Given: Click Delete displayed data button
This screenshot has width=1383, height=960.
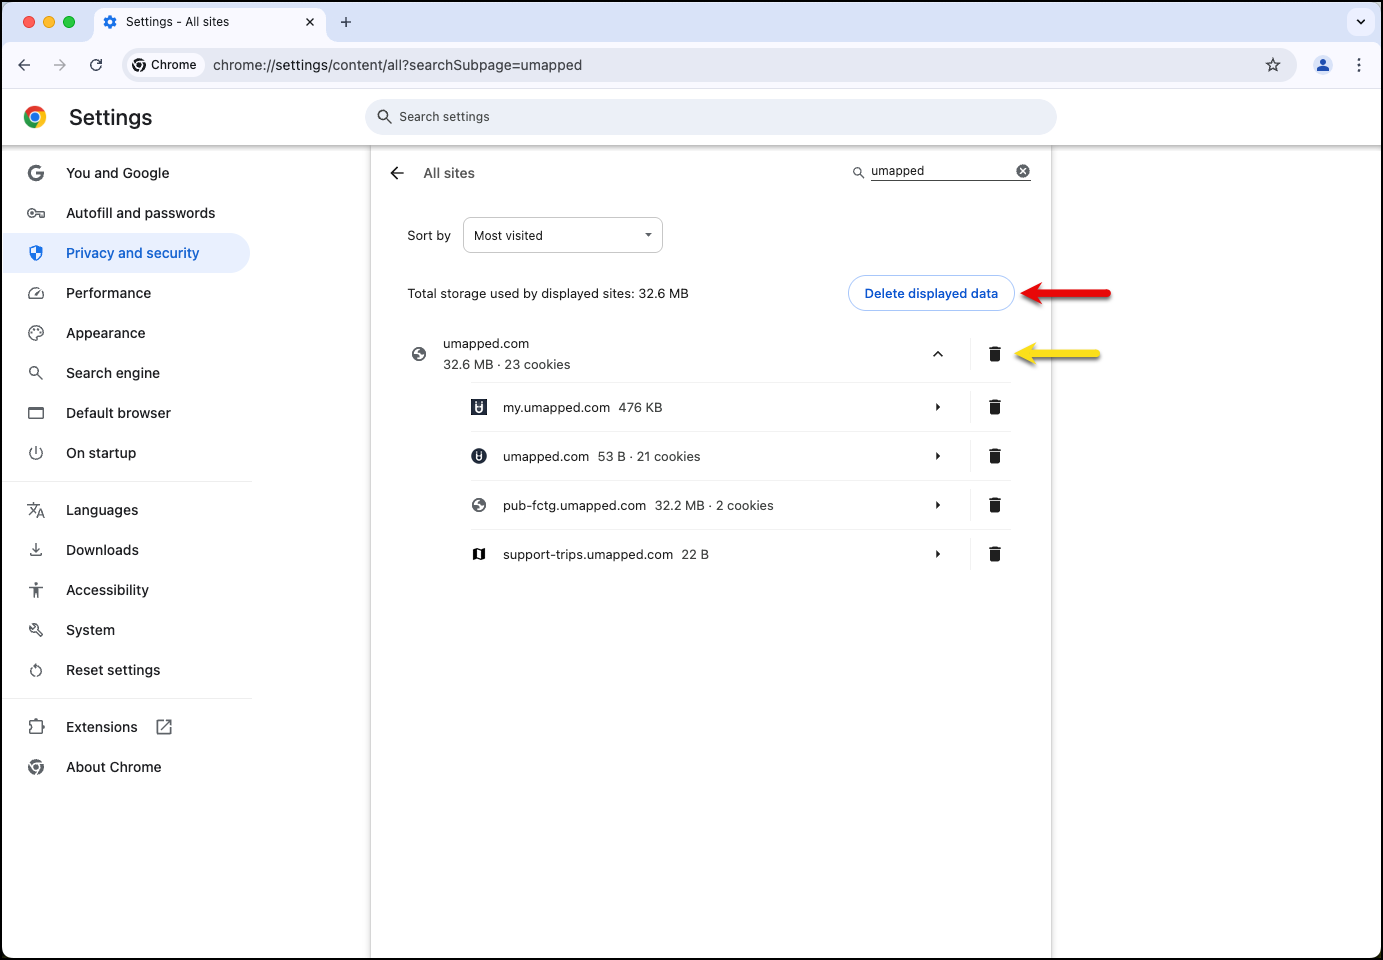Looking at the screenshot, I should [x=931, y=293].
